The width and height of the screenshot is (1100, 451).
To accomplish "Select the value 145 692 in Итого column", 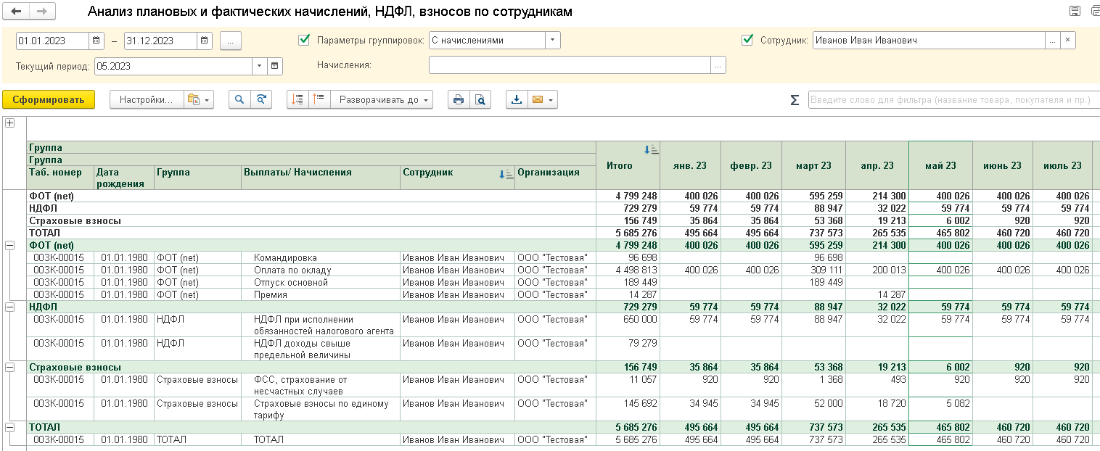I will point(638,404).
